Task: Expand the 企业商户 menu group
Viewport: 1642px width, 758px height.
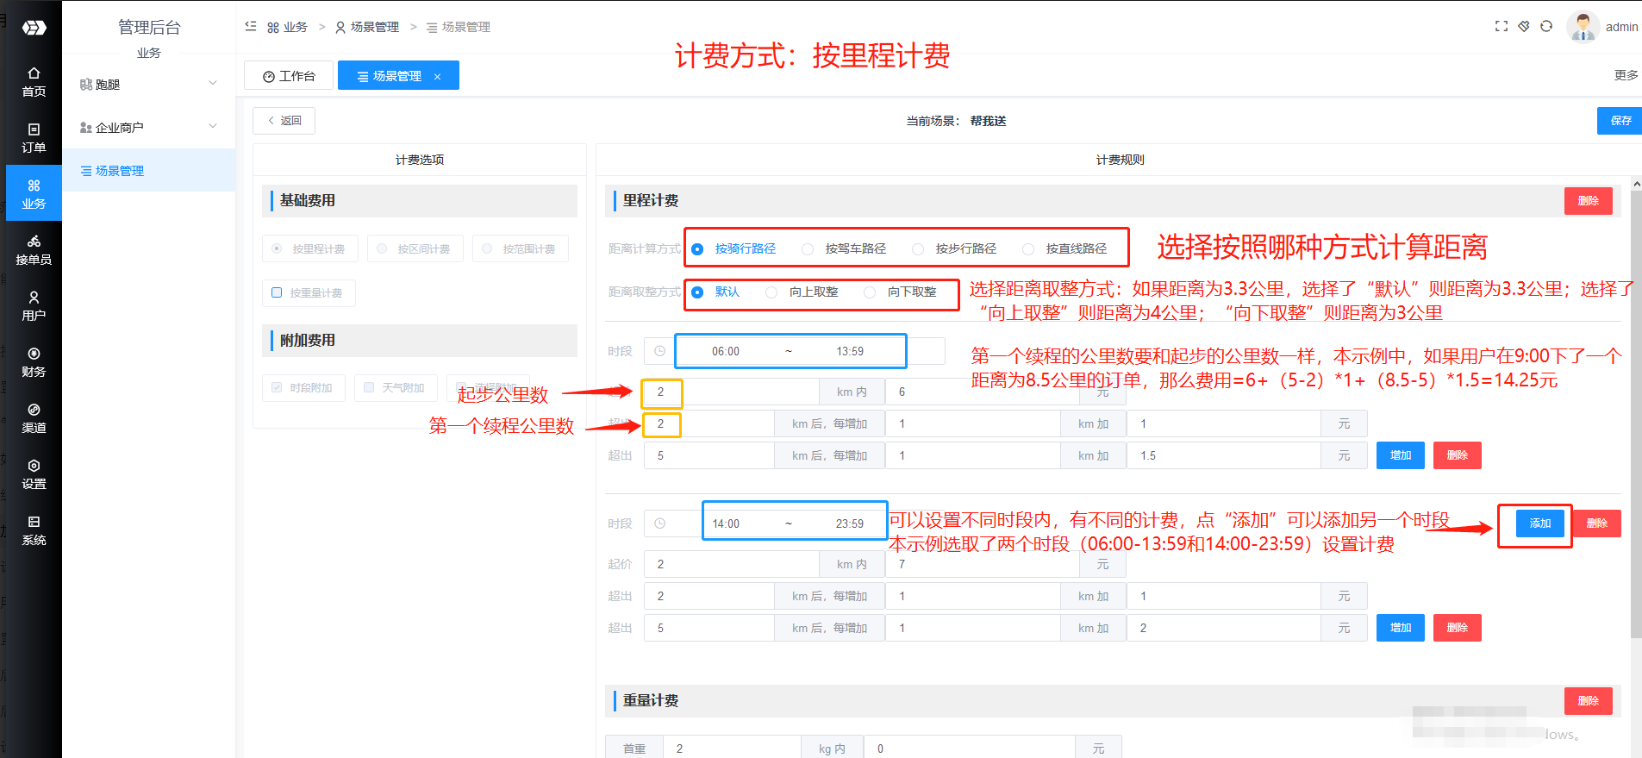Action: (x=148, y=127)
